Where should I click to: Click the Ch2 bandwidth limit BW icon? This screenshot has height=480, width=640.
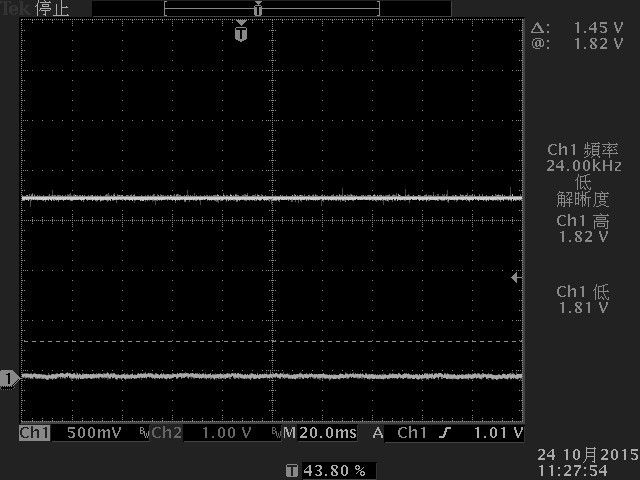pos(277,433)
